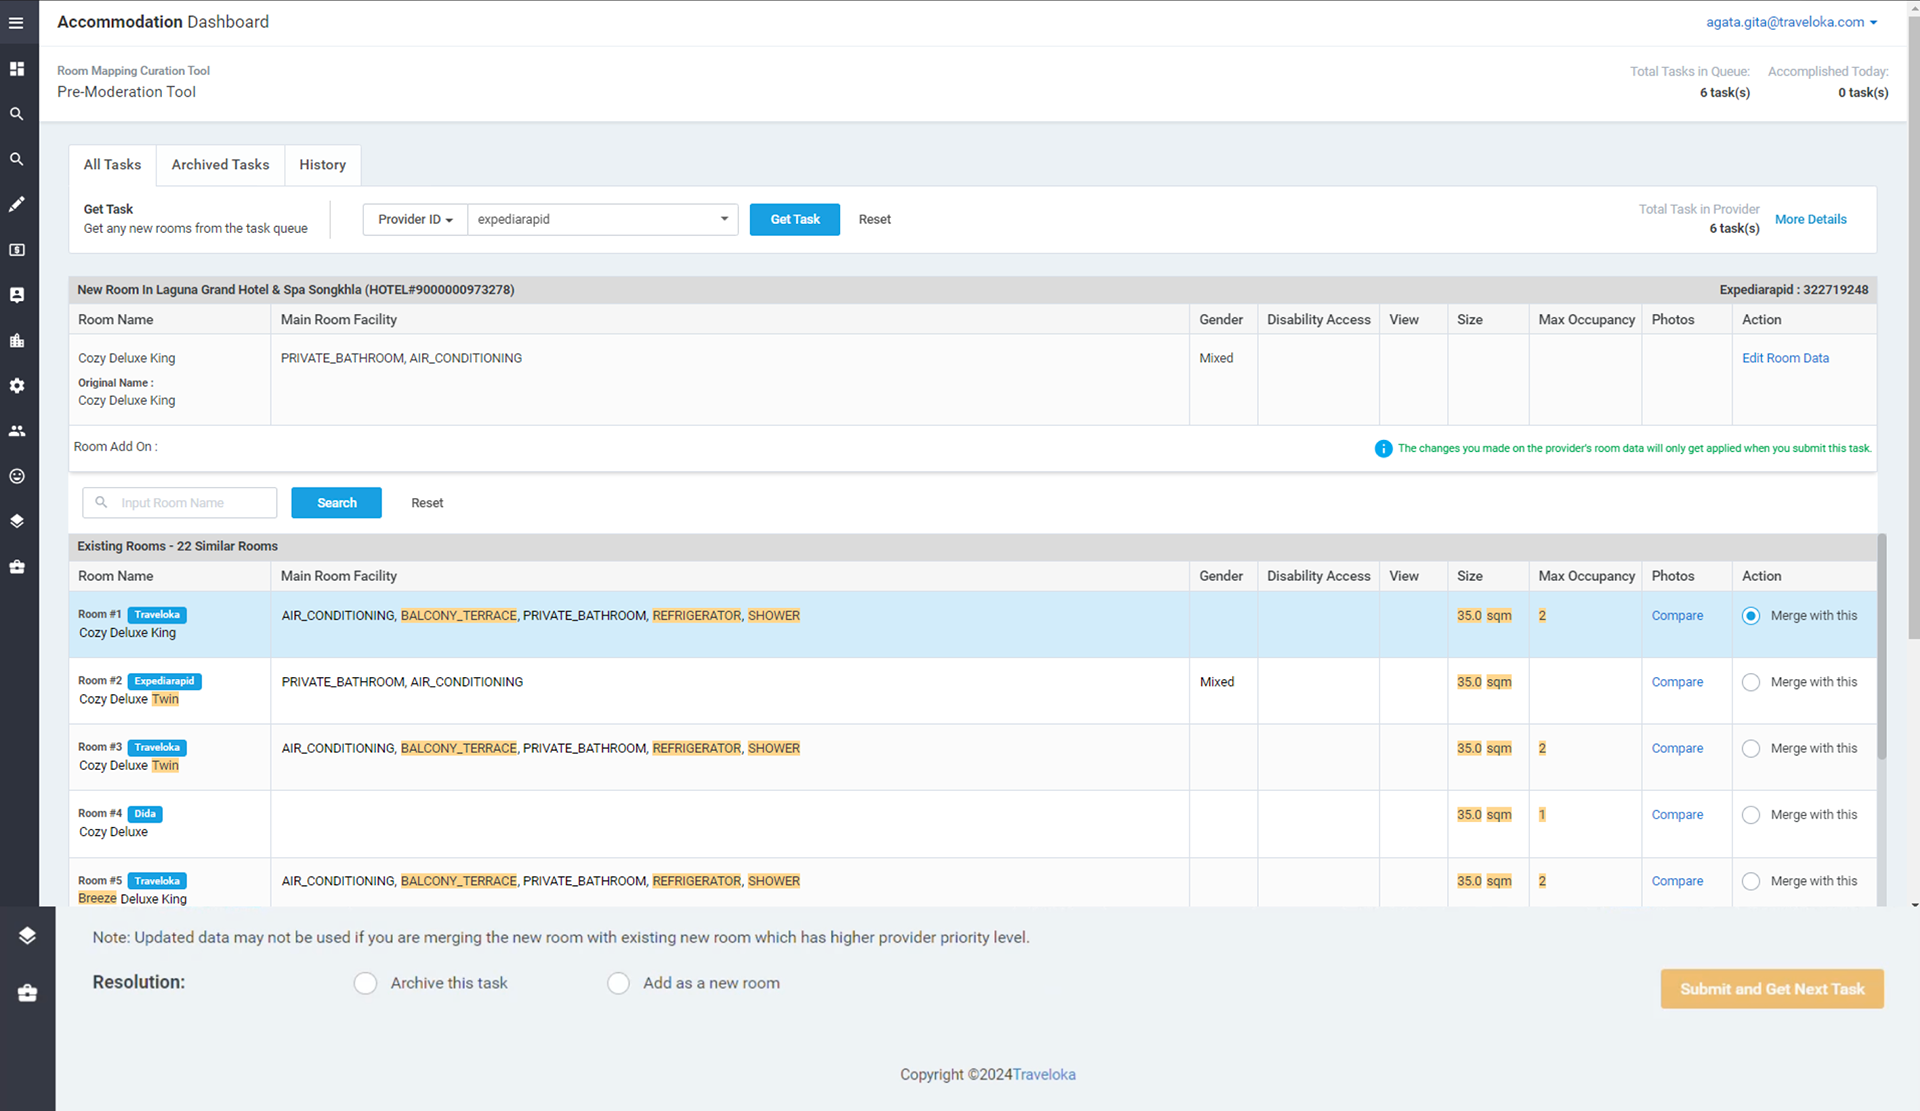Click the pencil edit sidebar icon
This screenshot has height=1111, width=1920.
[x=16, y=204]
